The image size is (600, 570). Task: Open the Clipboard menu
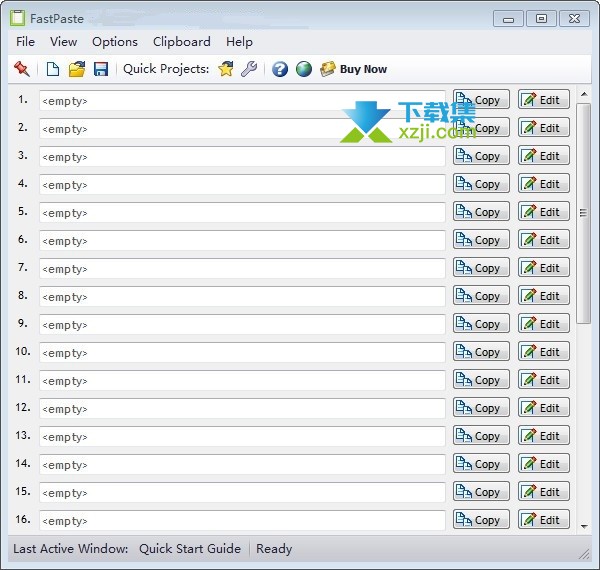tap(182, 42)
